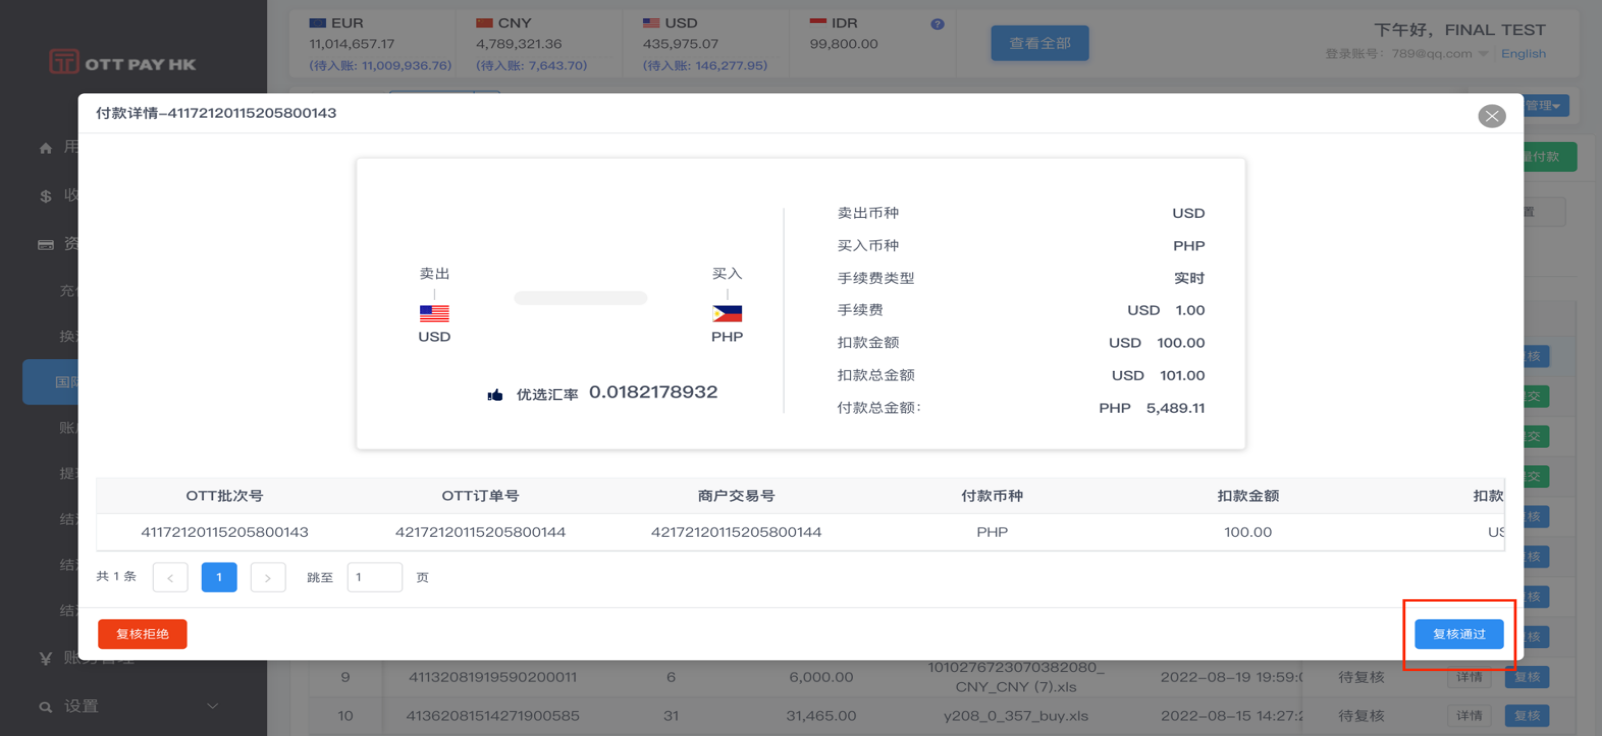Open the login account dropdown arrow

[x=1483, y=54]
